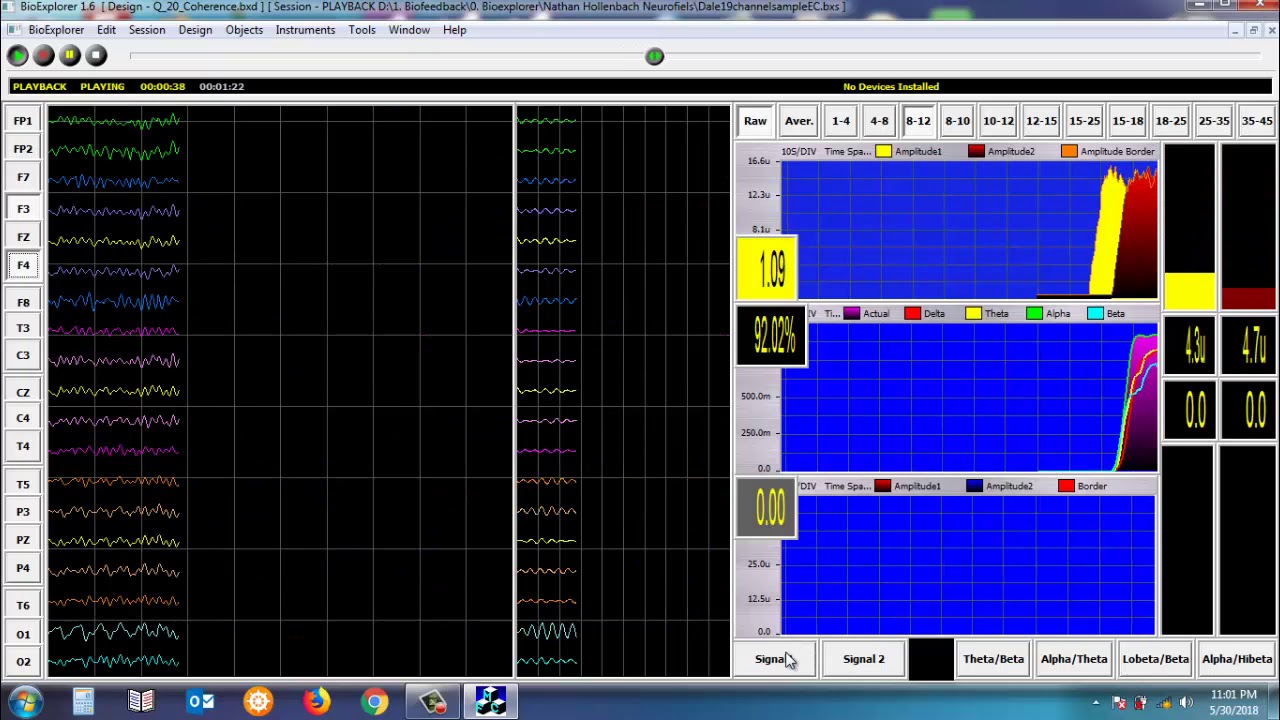Open Firefox from the taskbar
Image resolution: width=1280 pixels, height=720 pixels.
(x=316, y=701)
